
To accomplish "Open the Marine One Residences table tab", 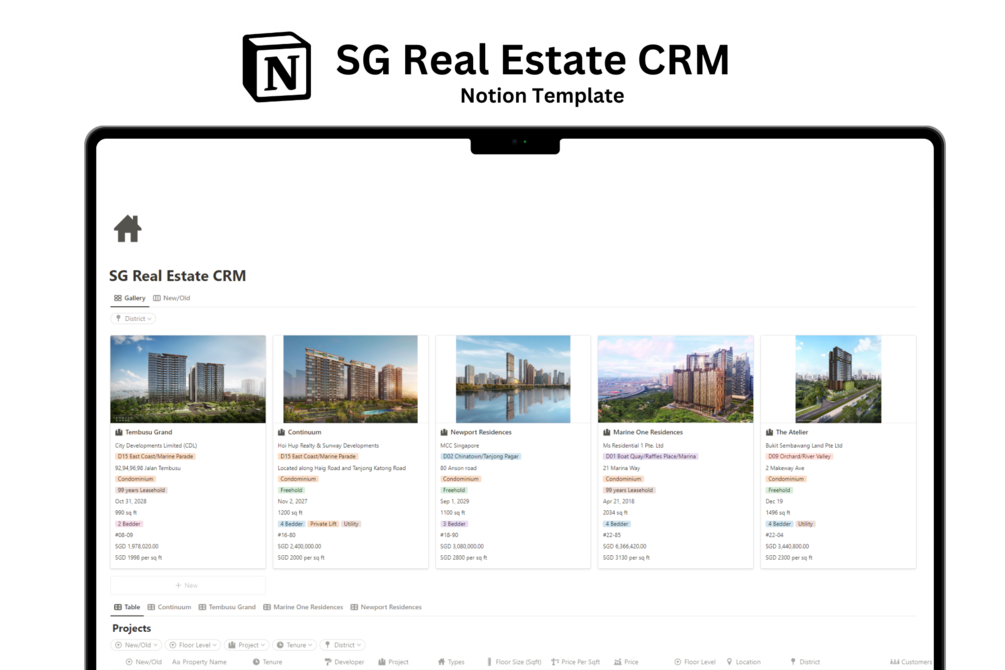I will point(303,607).
